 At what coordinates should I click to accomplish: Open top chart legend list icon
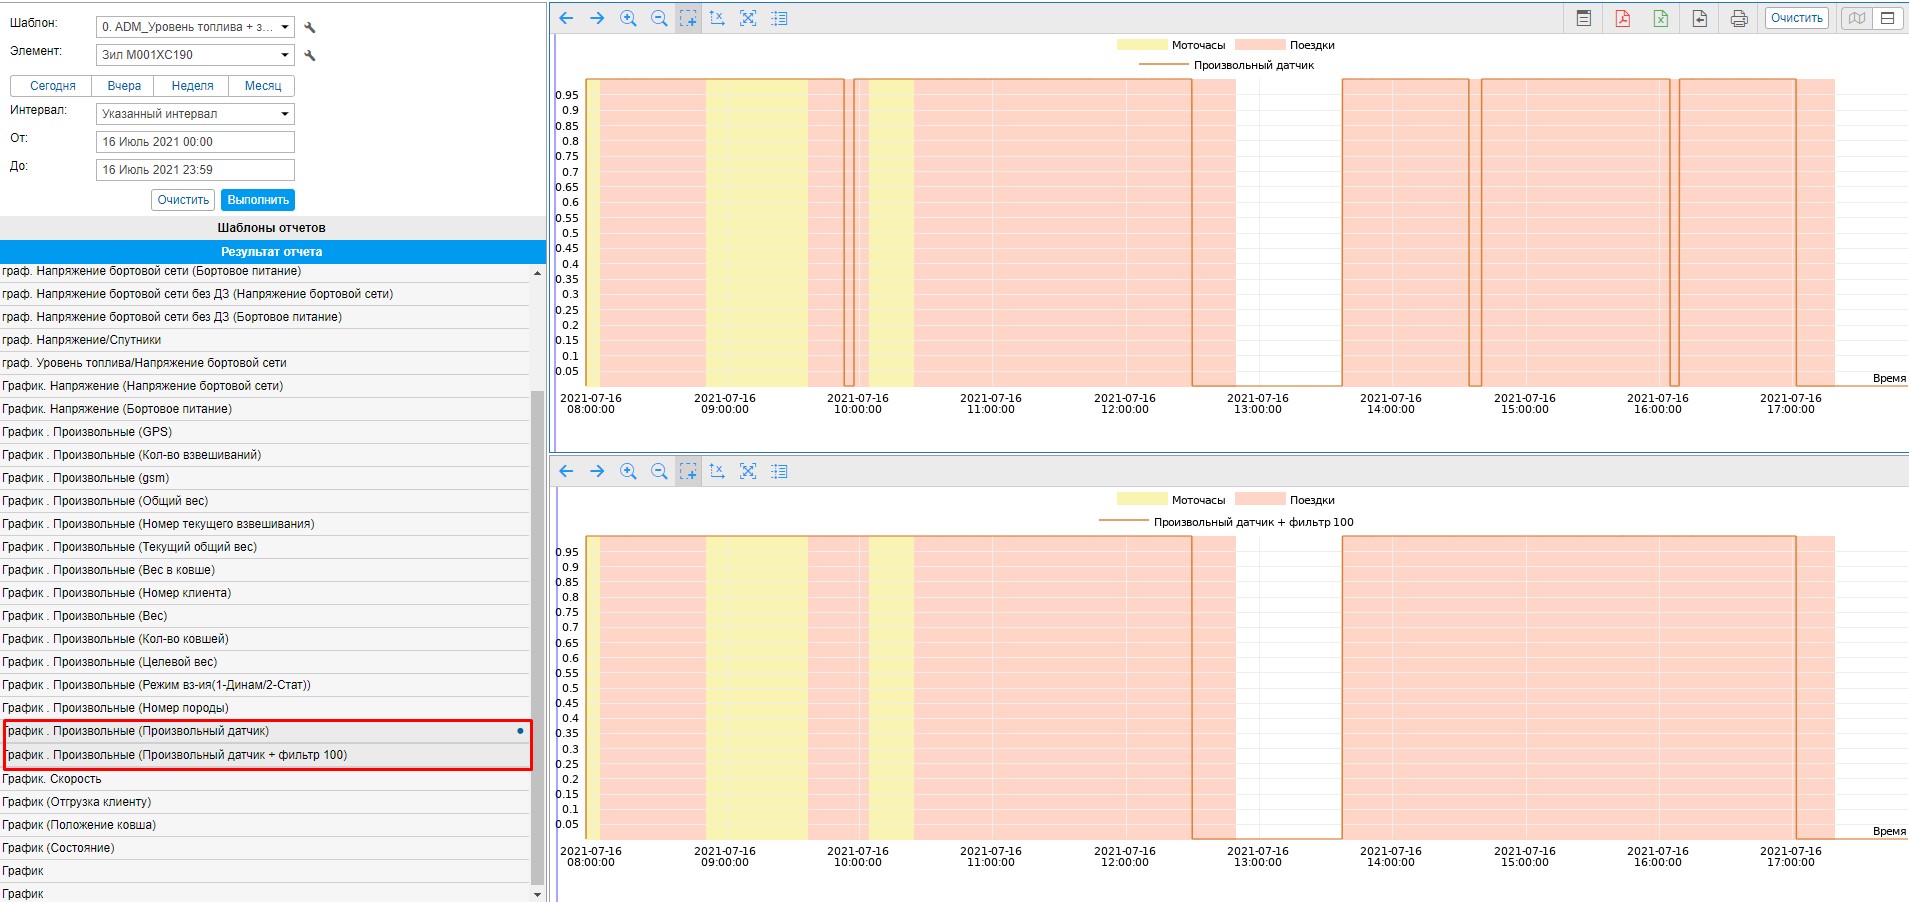[779, 18]
